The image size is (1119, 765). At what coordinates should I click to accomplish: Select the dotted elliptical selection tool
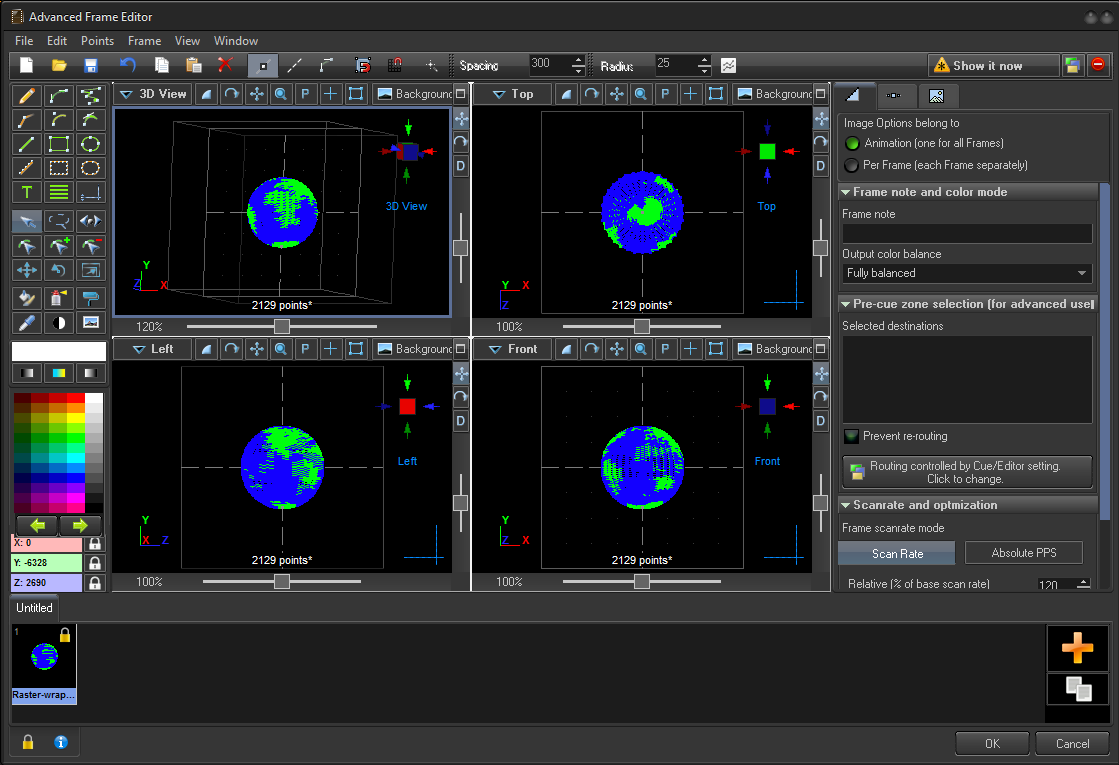pyautogui.click(x=91, y=168)
